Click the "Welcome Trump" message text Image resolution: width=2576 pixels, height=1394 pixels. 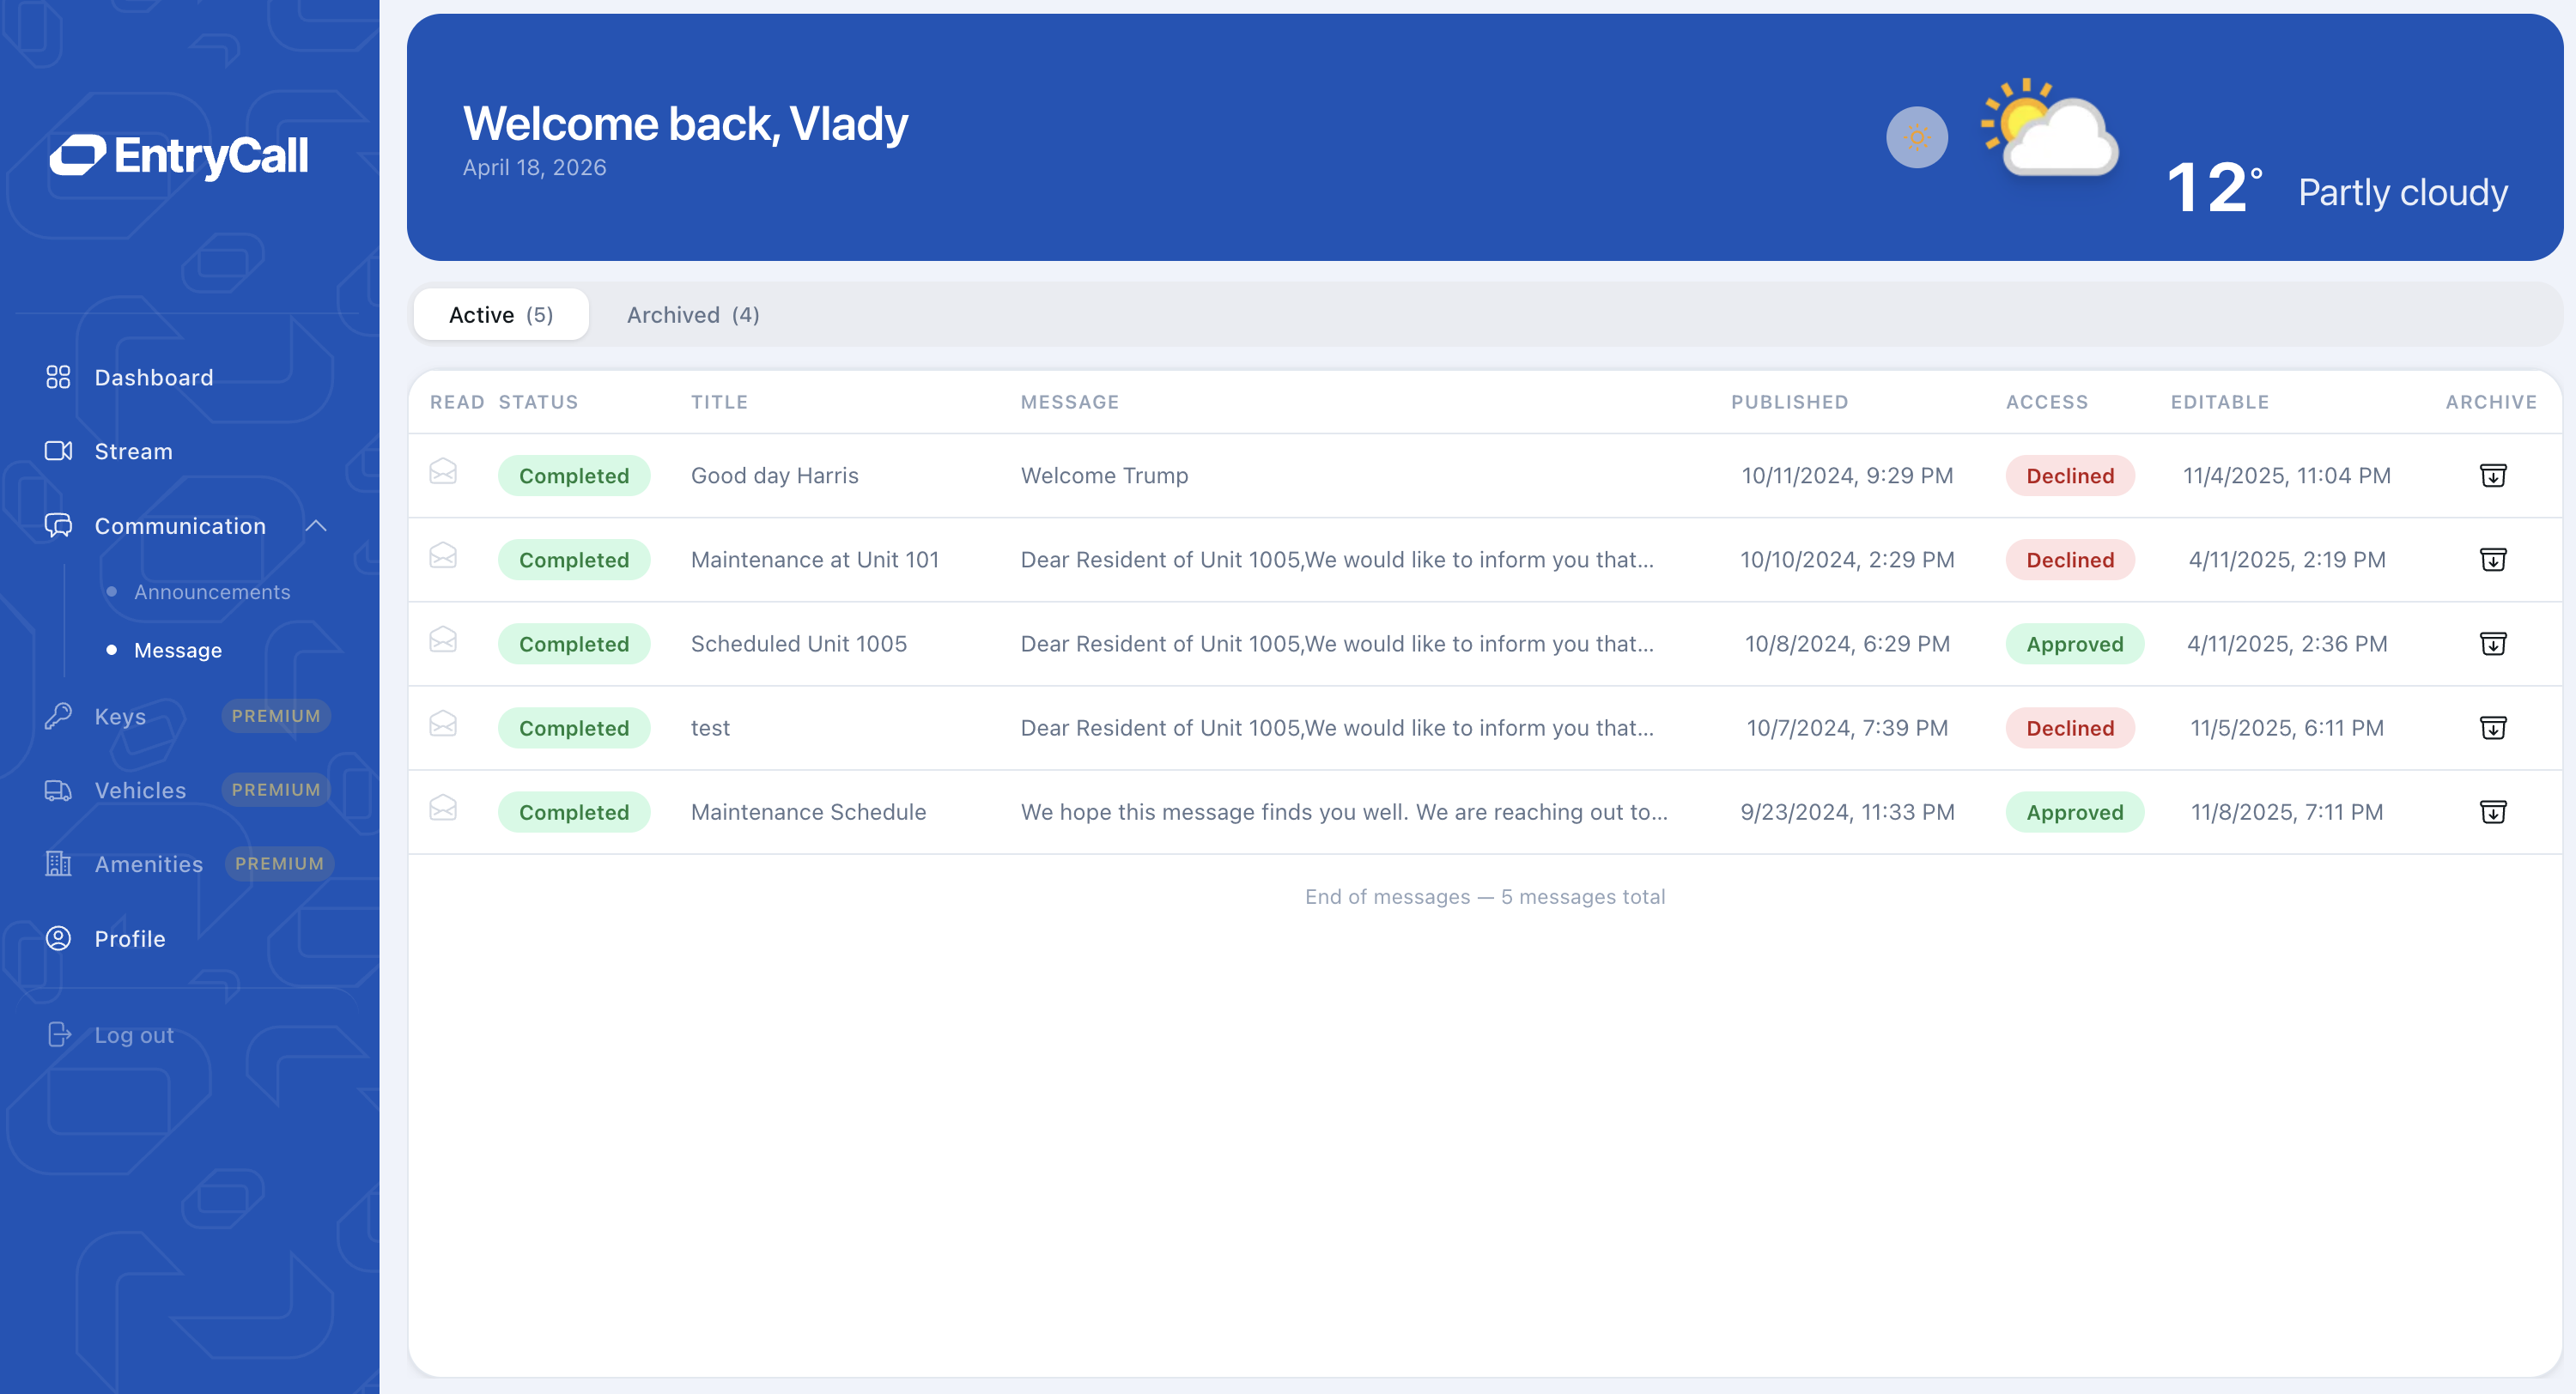click(1104, 475)
